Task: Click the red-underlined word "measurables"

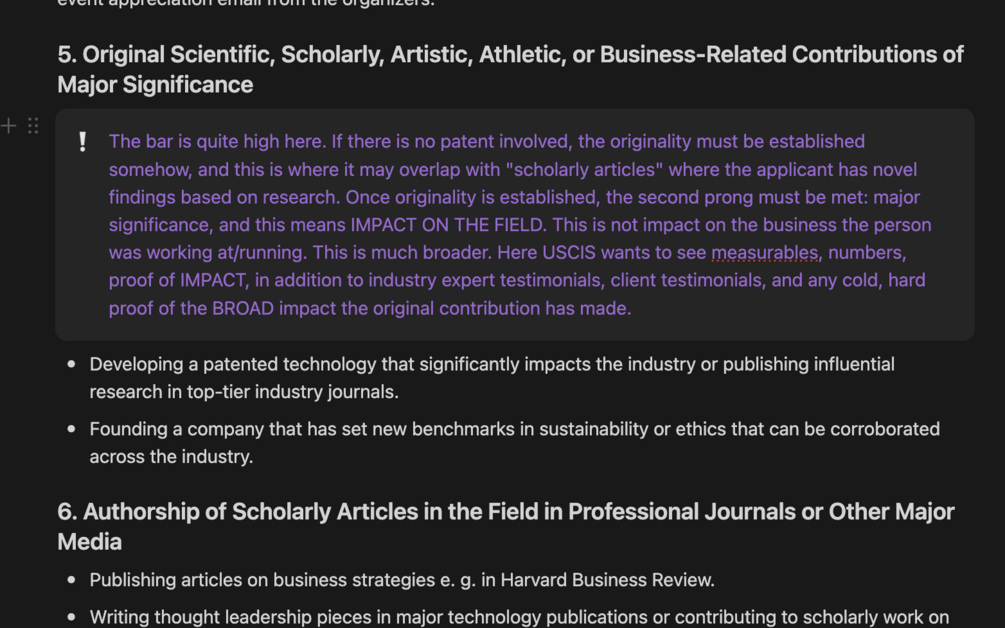Action: (765, 252)
